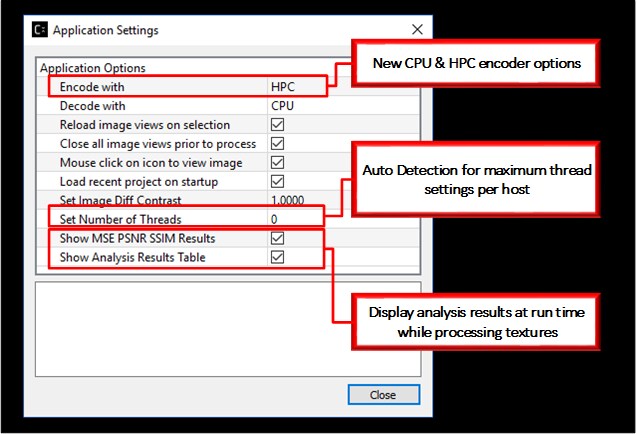
Task: Click the Compressonator app icon in title bar
Action: point(39,30)
